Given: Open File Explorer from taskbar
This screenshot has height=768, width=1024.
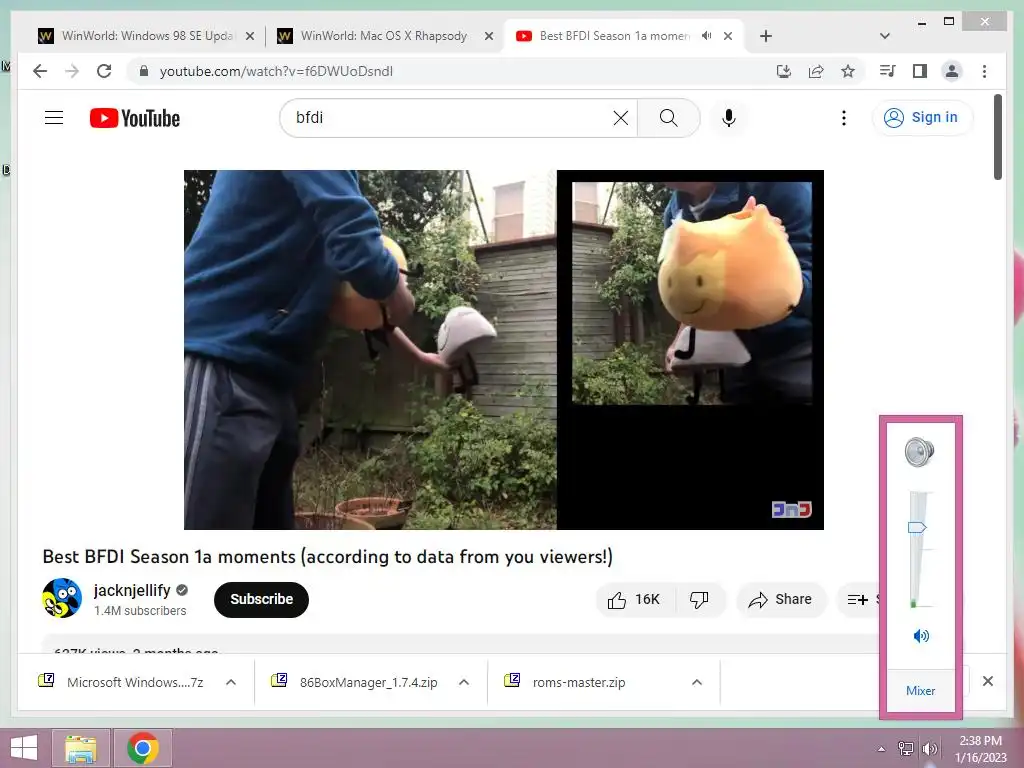Looking at the screenshot, I should (81, 748).
